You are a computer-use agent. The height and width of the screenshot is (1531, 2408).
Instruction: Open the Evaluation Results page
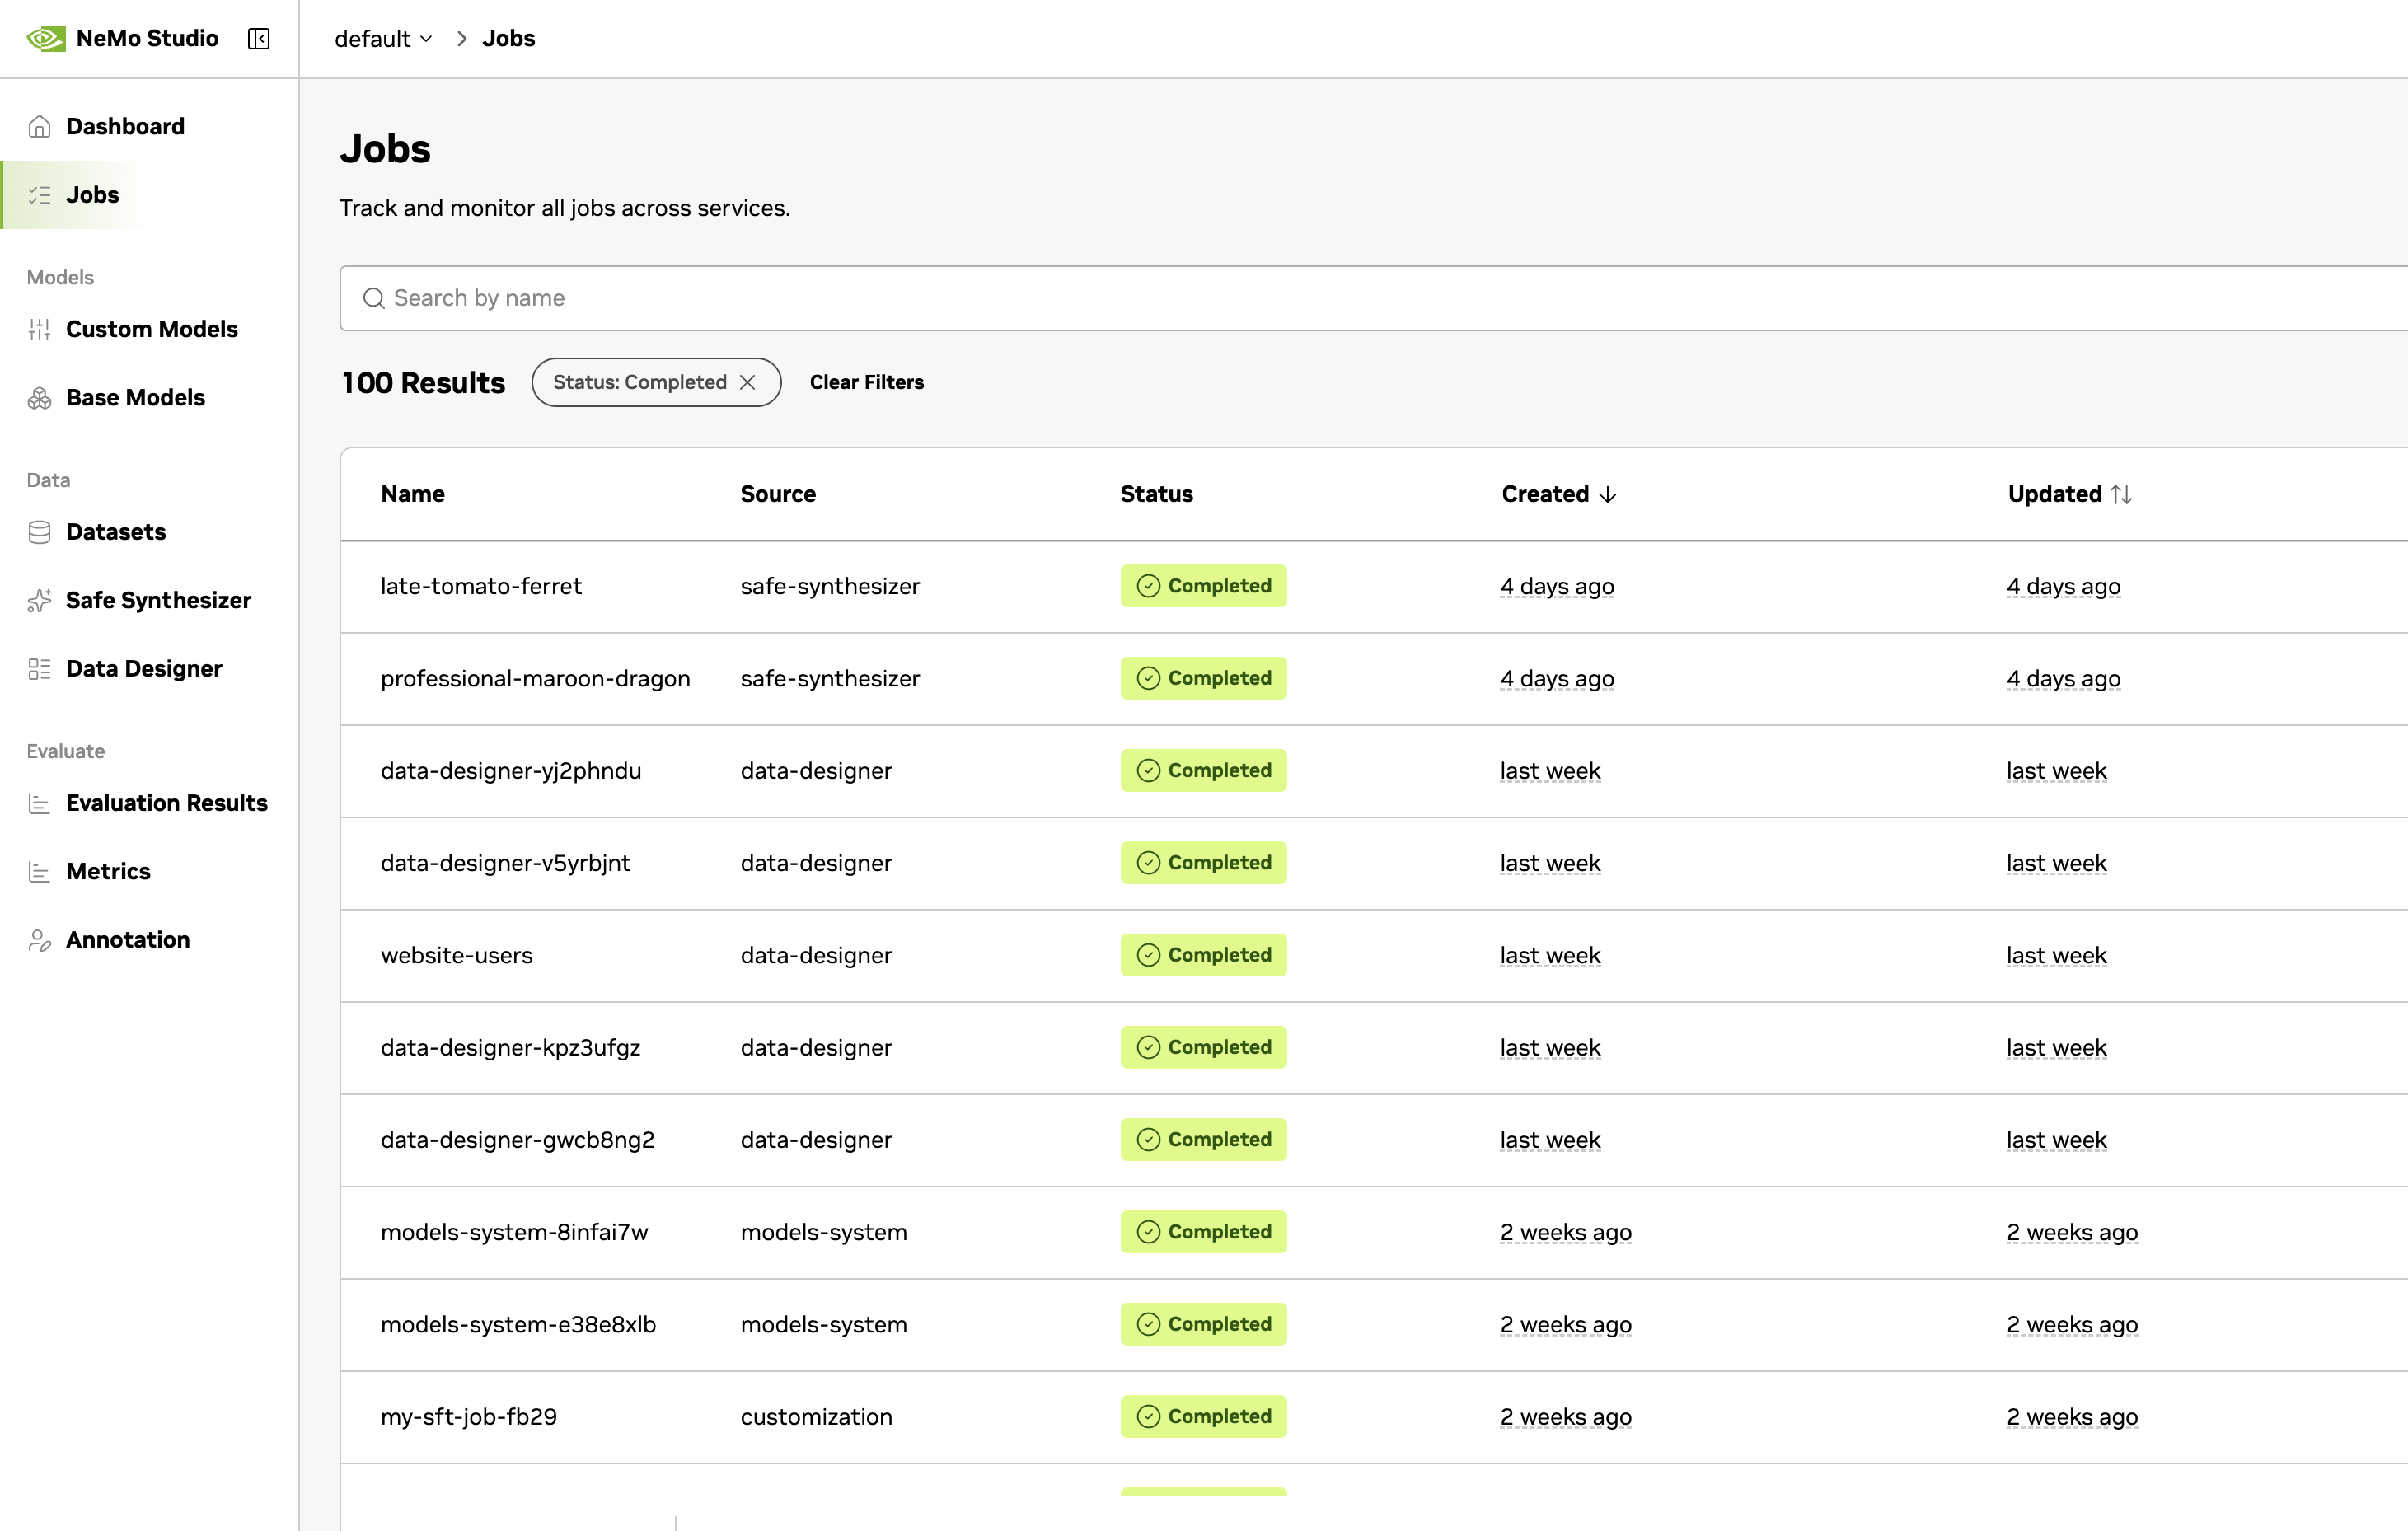166,803
